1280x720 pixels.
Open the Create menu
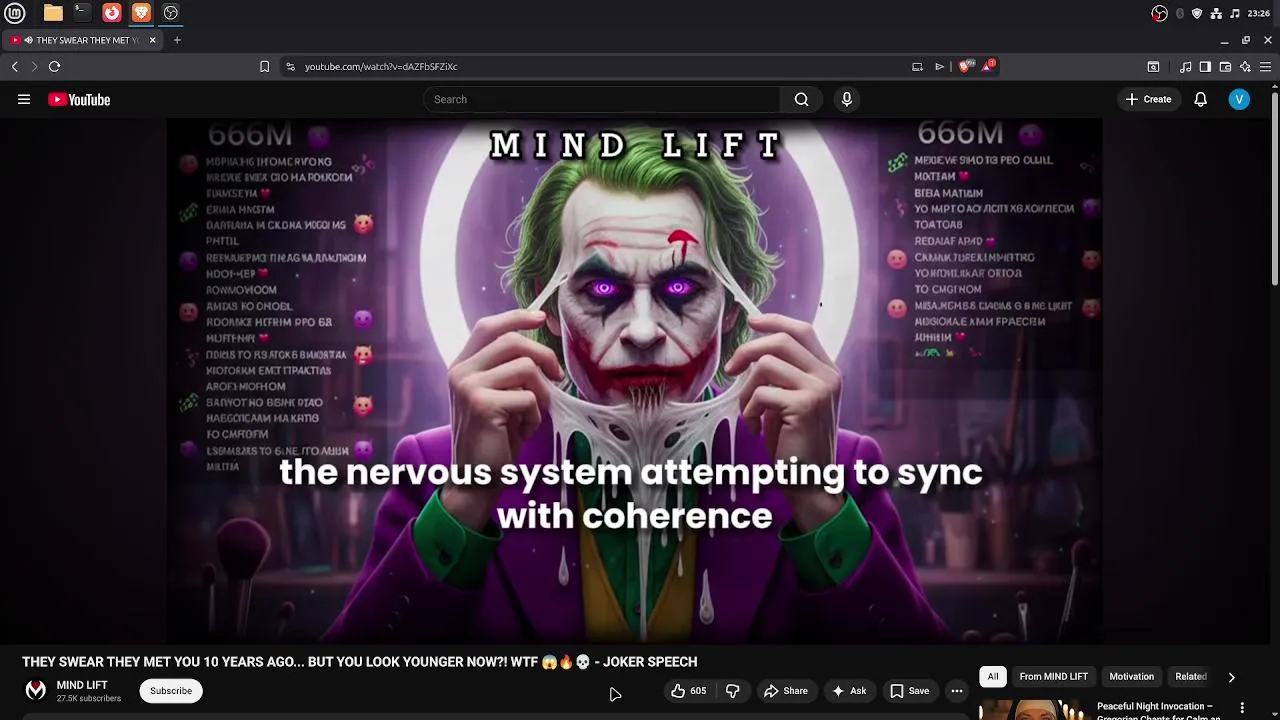[x=1148, y=99]
